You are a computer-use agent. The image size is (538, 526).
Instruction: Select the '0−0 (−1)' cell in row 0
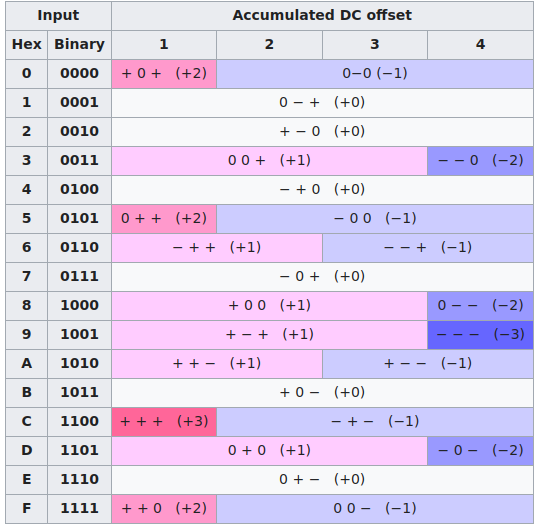tap(375, 74)
